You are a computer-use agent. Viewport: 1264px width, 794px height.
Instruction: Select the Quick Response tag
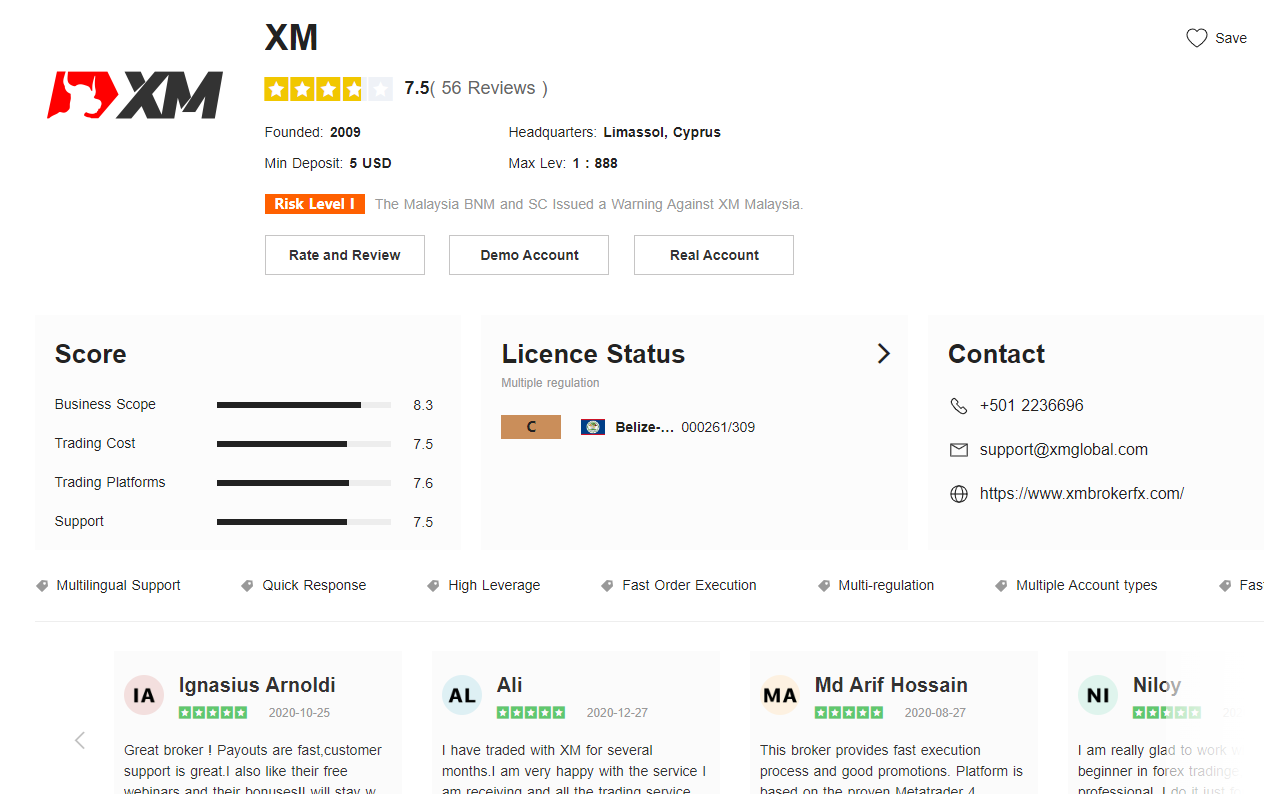[x=314, y=586]
